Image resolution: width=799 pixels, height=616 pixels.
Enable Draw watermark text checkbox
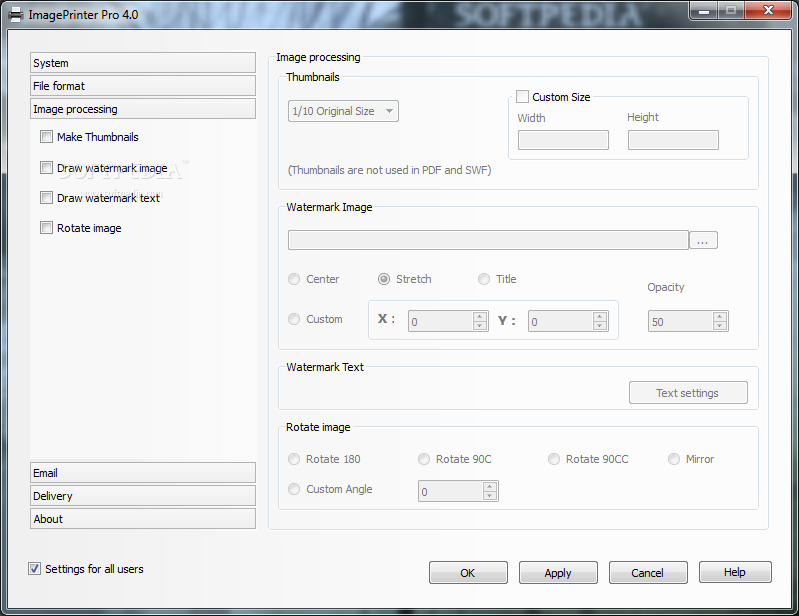click(46, 198)
